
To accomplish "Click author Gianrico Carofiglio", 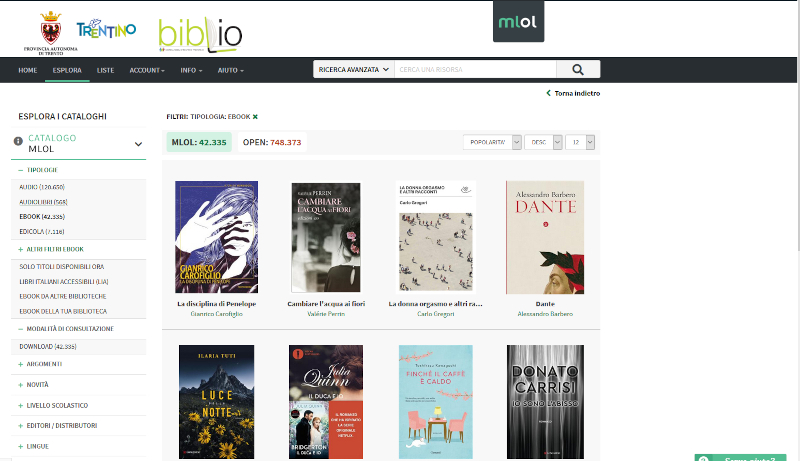I will (x=216, y=314).
